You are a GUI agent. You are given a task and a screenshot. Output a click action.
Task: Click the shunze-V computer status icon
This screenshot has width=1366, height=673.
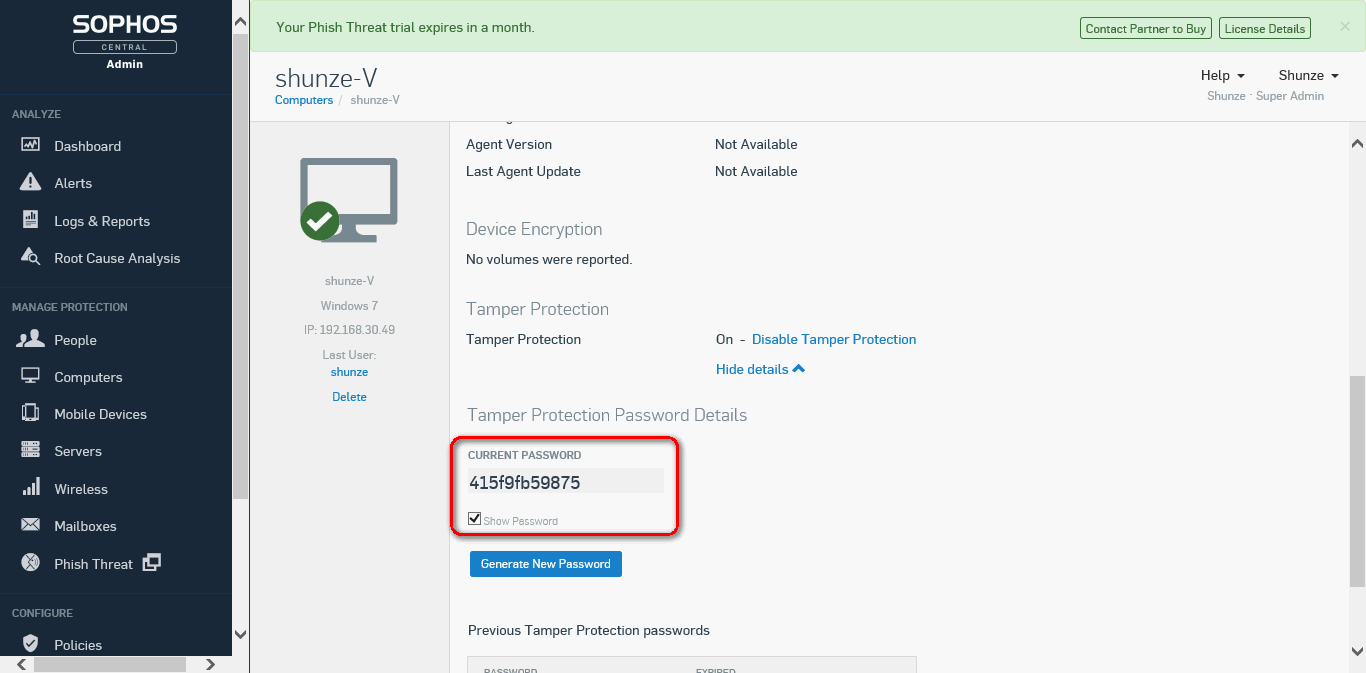pyautogui.click(x=349, y=200)
